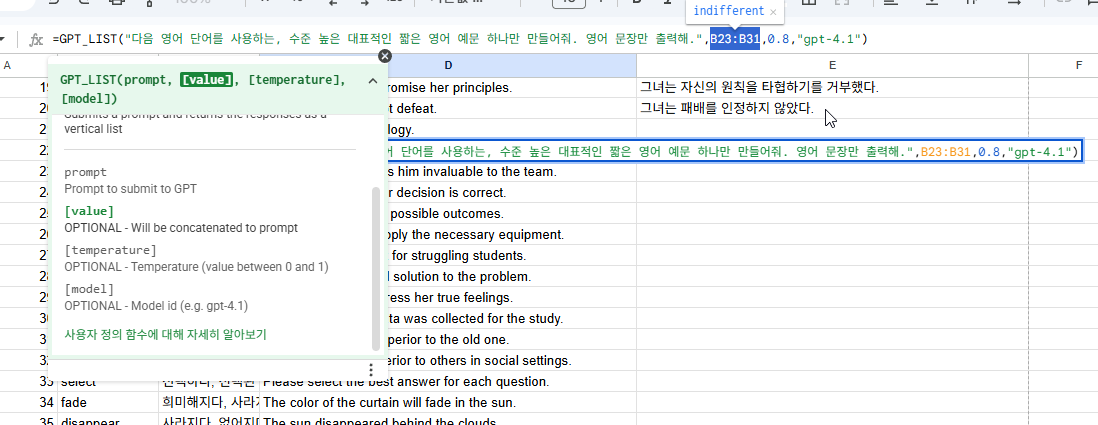The width and height of the screenshot is (1098, 425).
Task: Click 'Prompt to submit to GPT' description
Action: [129, 188]
